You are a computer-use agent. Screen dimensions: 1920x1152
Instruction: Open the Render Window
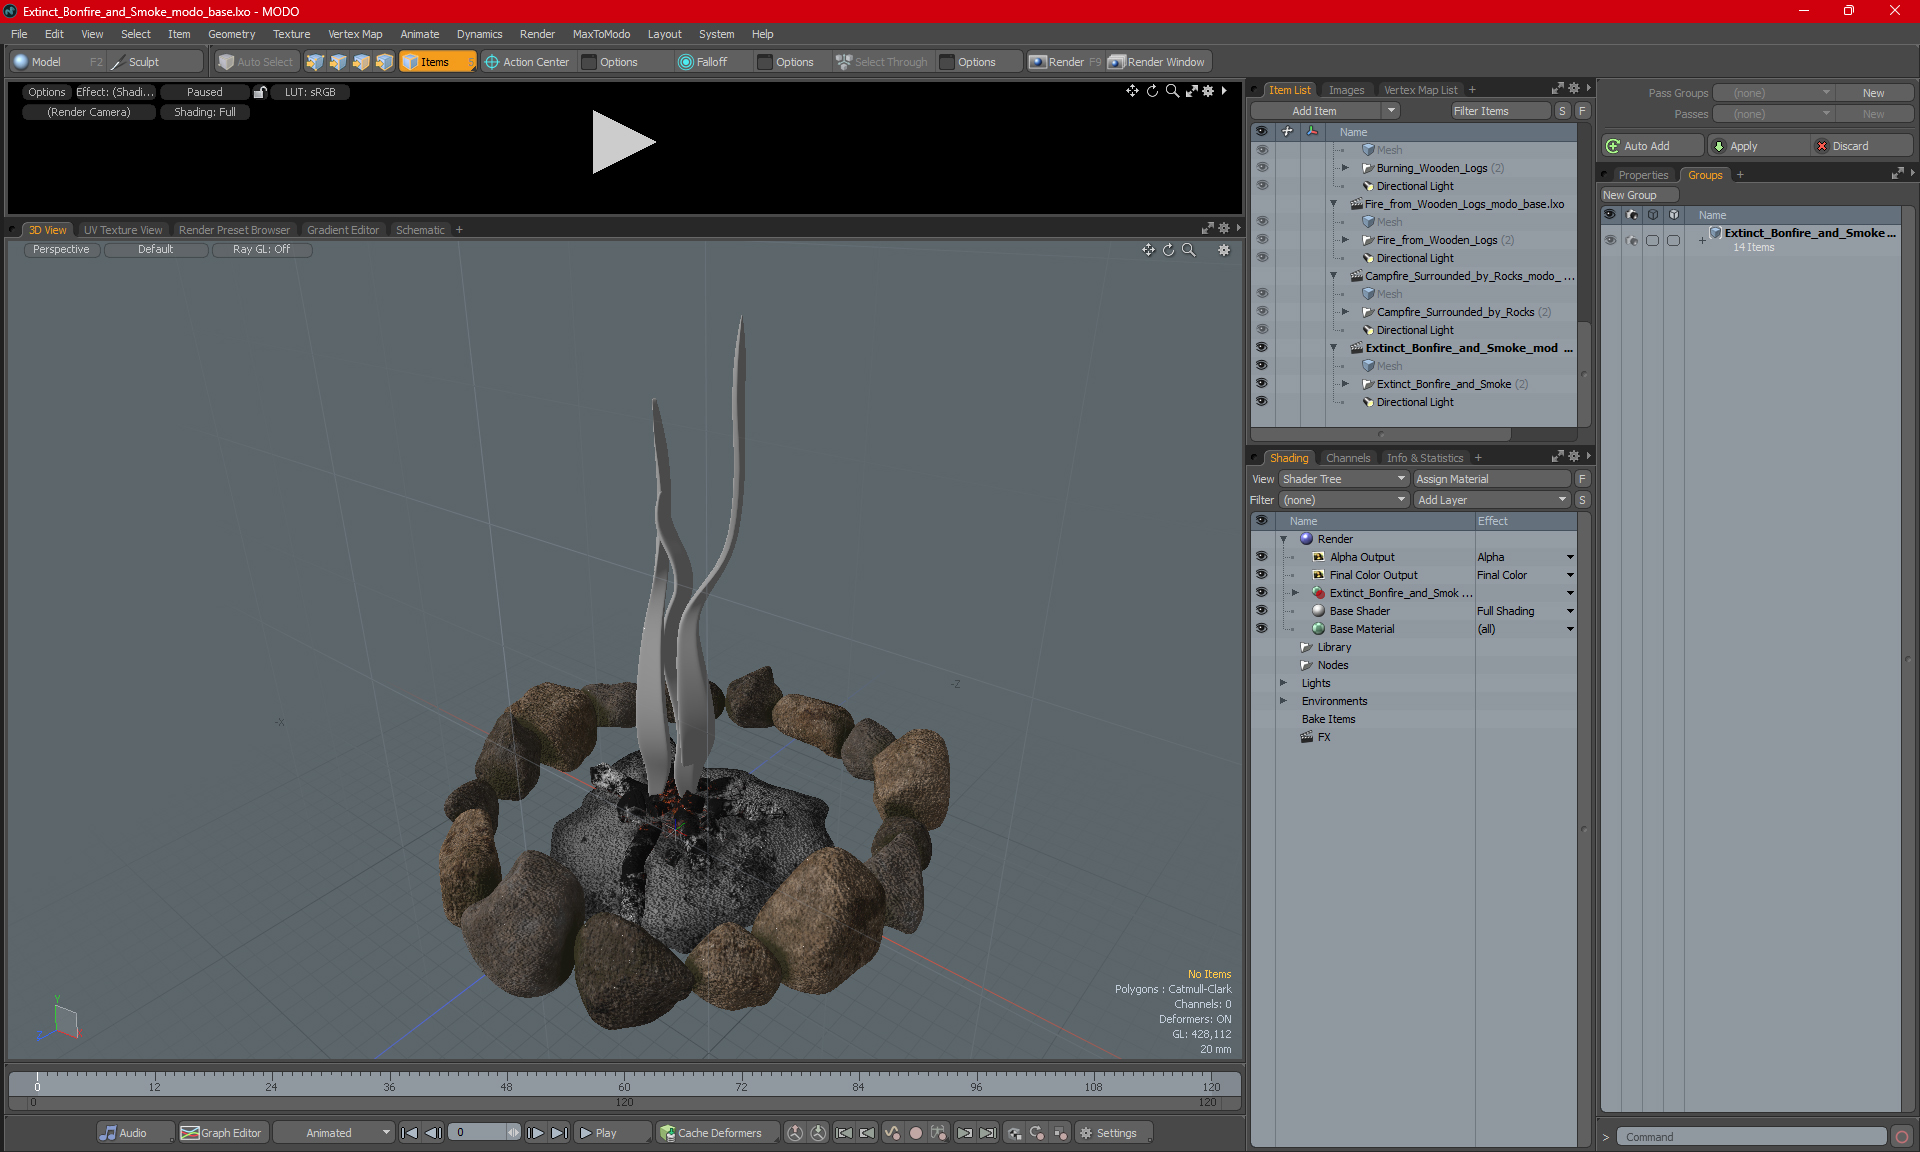pos(1157,62)
